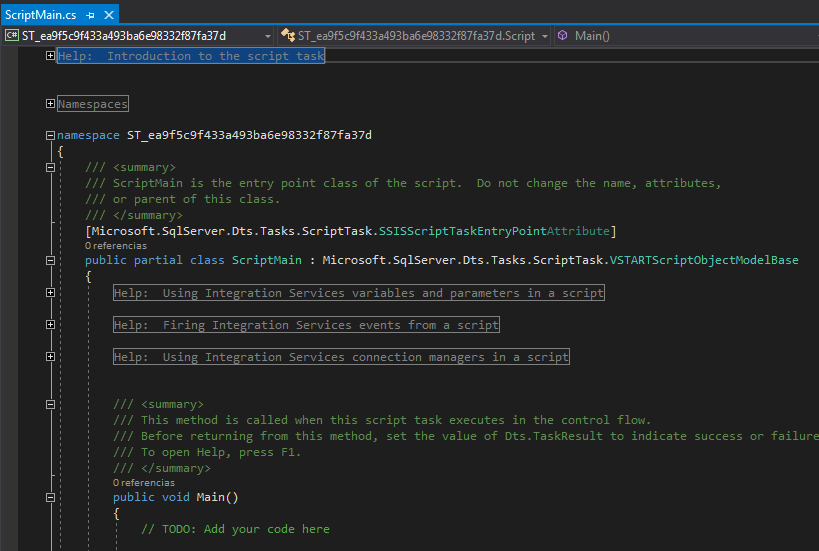Expand 'Help: Using Integration Services variables' region
This screenshot has width=819, height=551.
50,292
